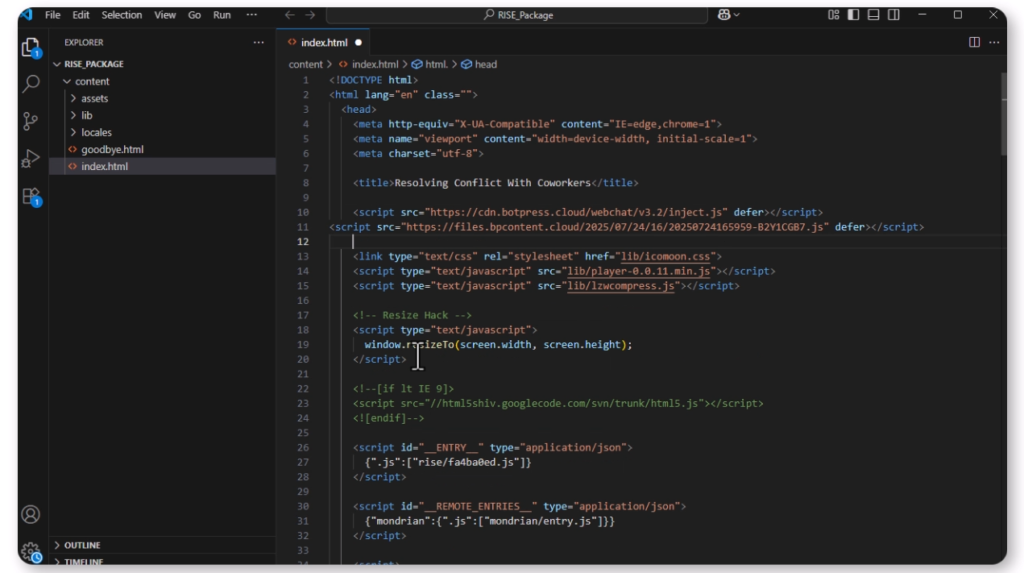Open the Accounts icon in activity bar

(x=31, y=515)
